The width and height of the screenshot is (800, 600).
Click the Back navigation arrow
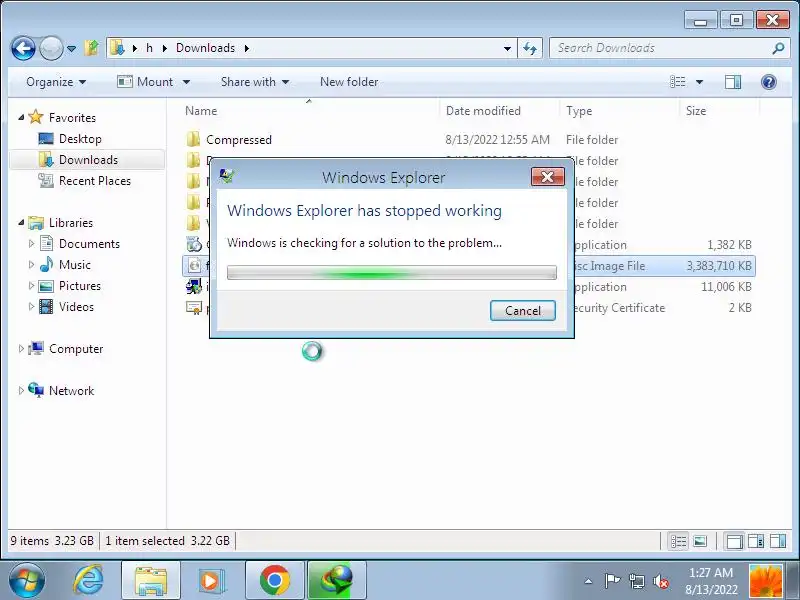click(x=23, y=48)
